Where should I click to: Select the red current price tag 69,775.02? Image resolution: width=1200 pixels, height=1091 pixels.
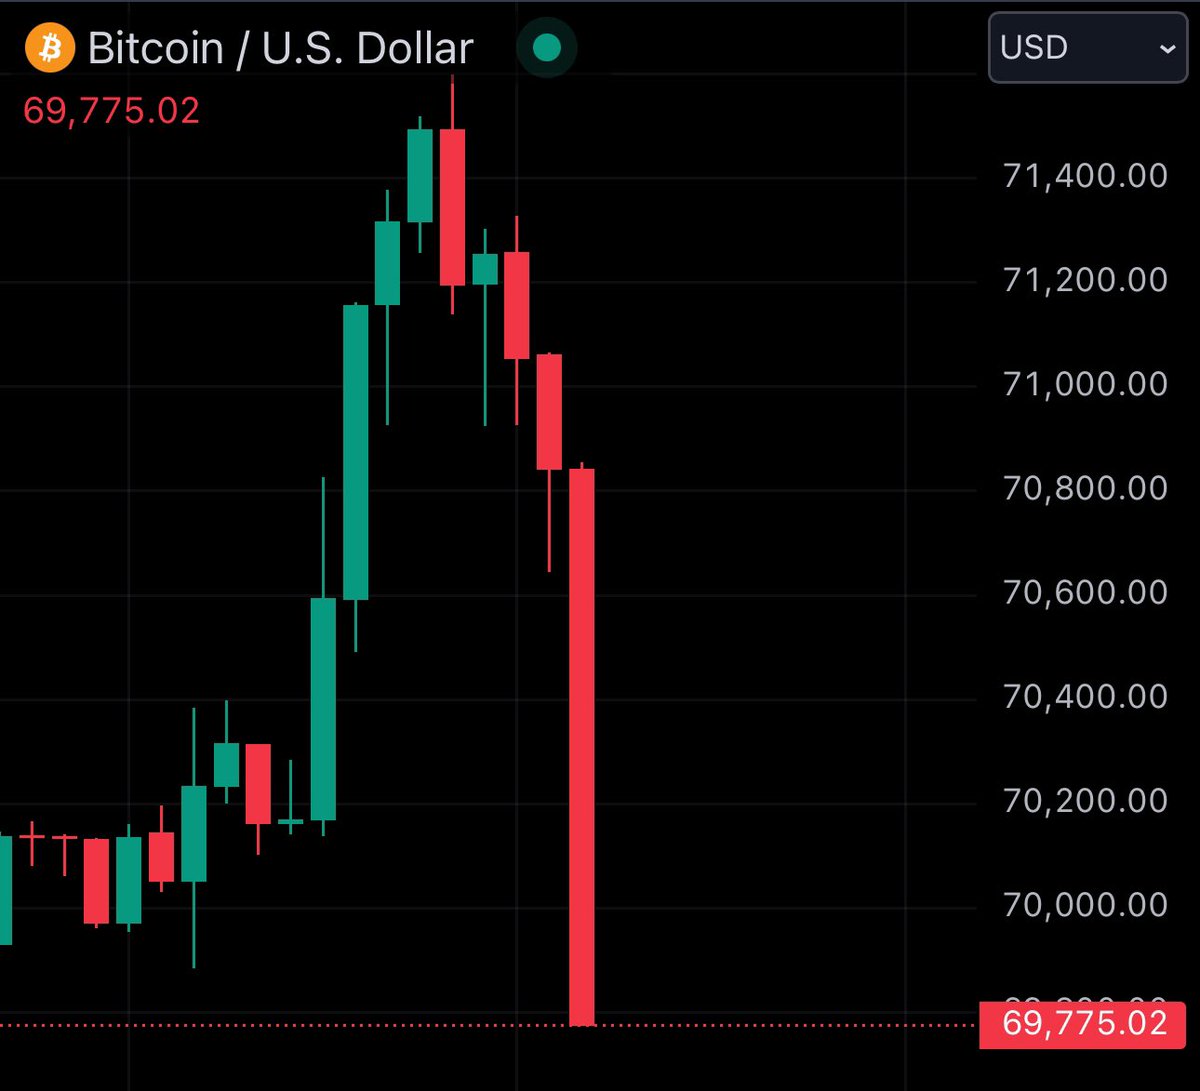click(1080, 1023)
